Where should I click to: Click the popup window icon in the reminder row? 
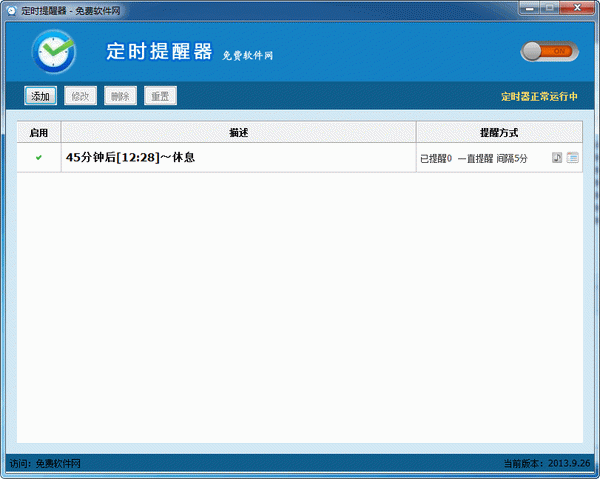(x=573, y=158)
